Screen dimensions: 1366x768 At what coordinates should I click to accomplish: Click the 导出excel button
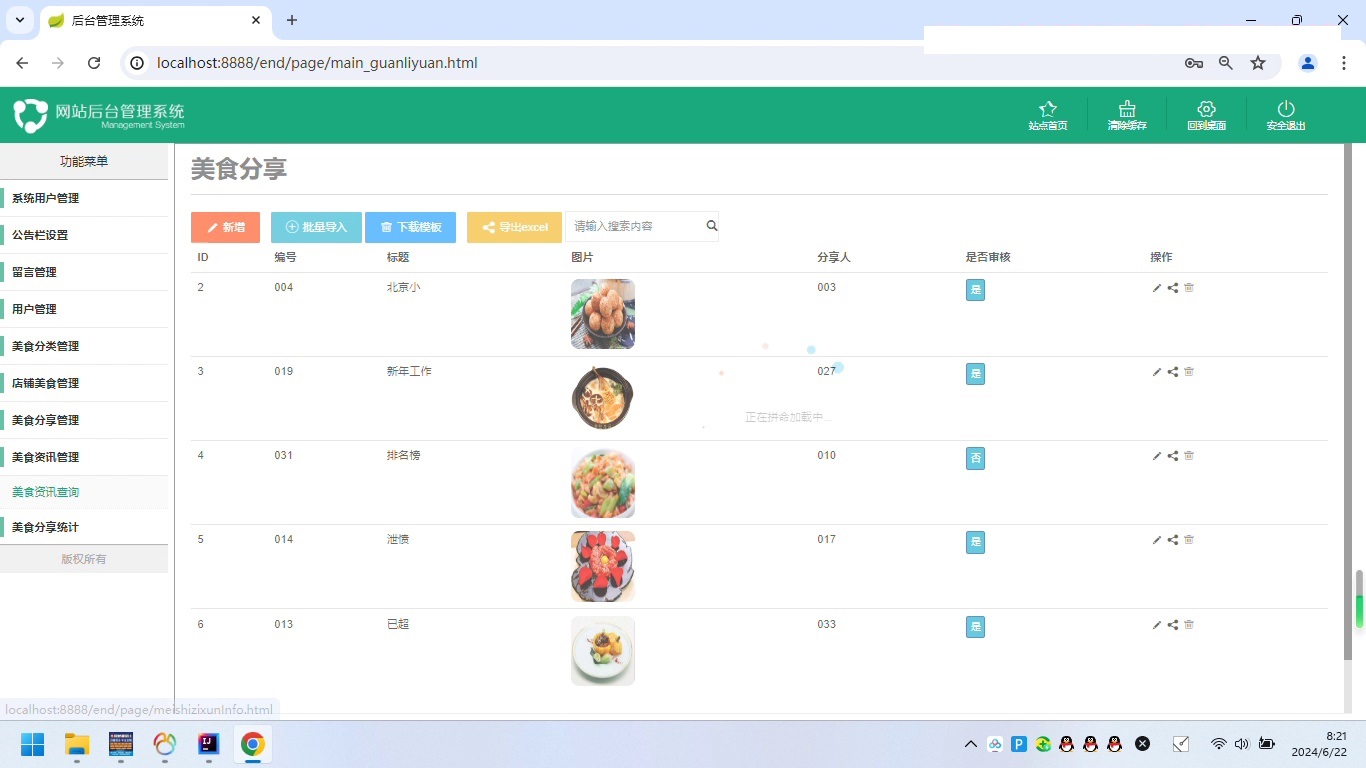tap(514, 227)
